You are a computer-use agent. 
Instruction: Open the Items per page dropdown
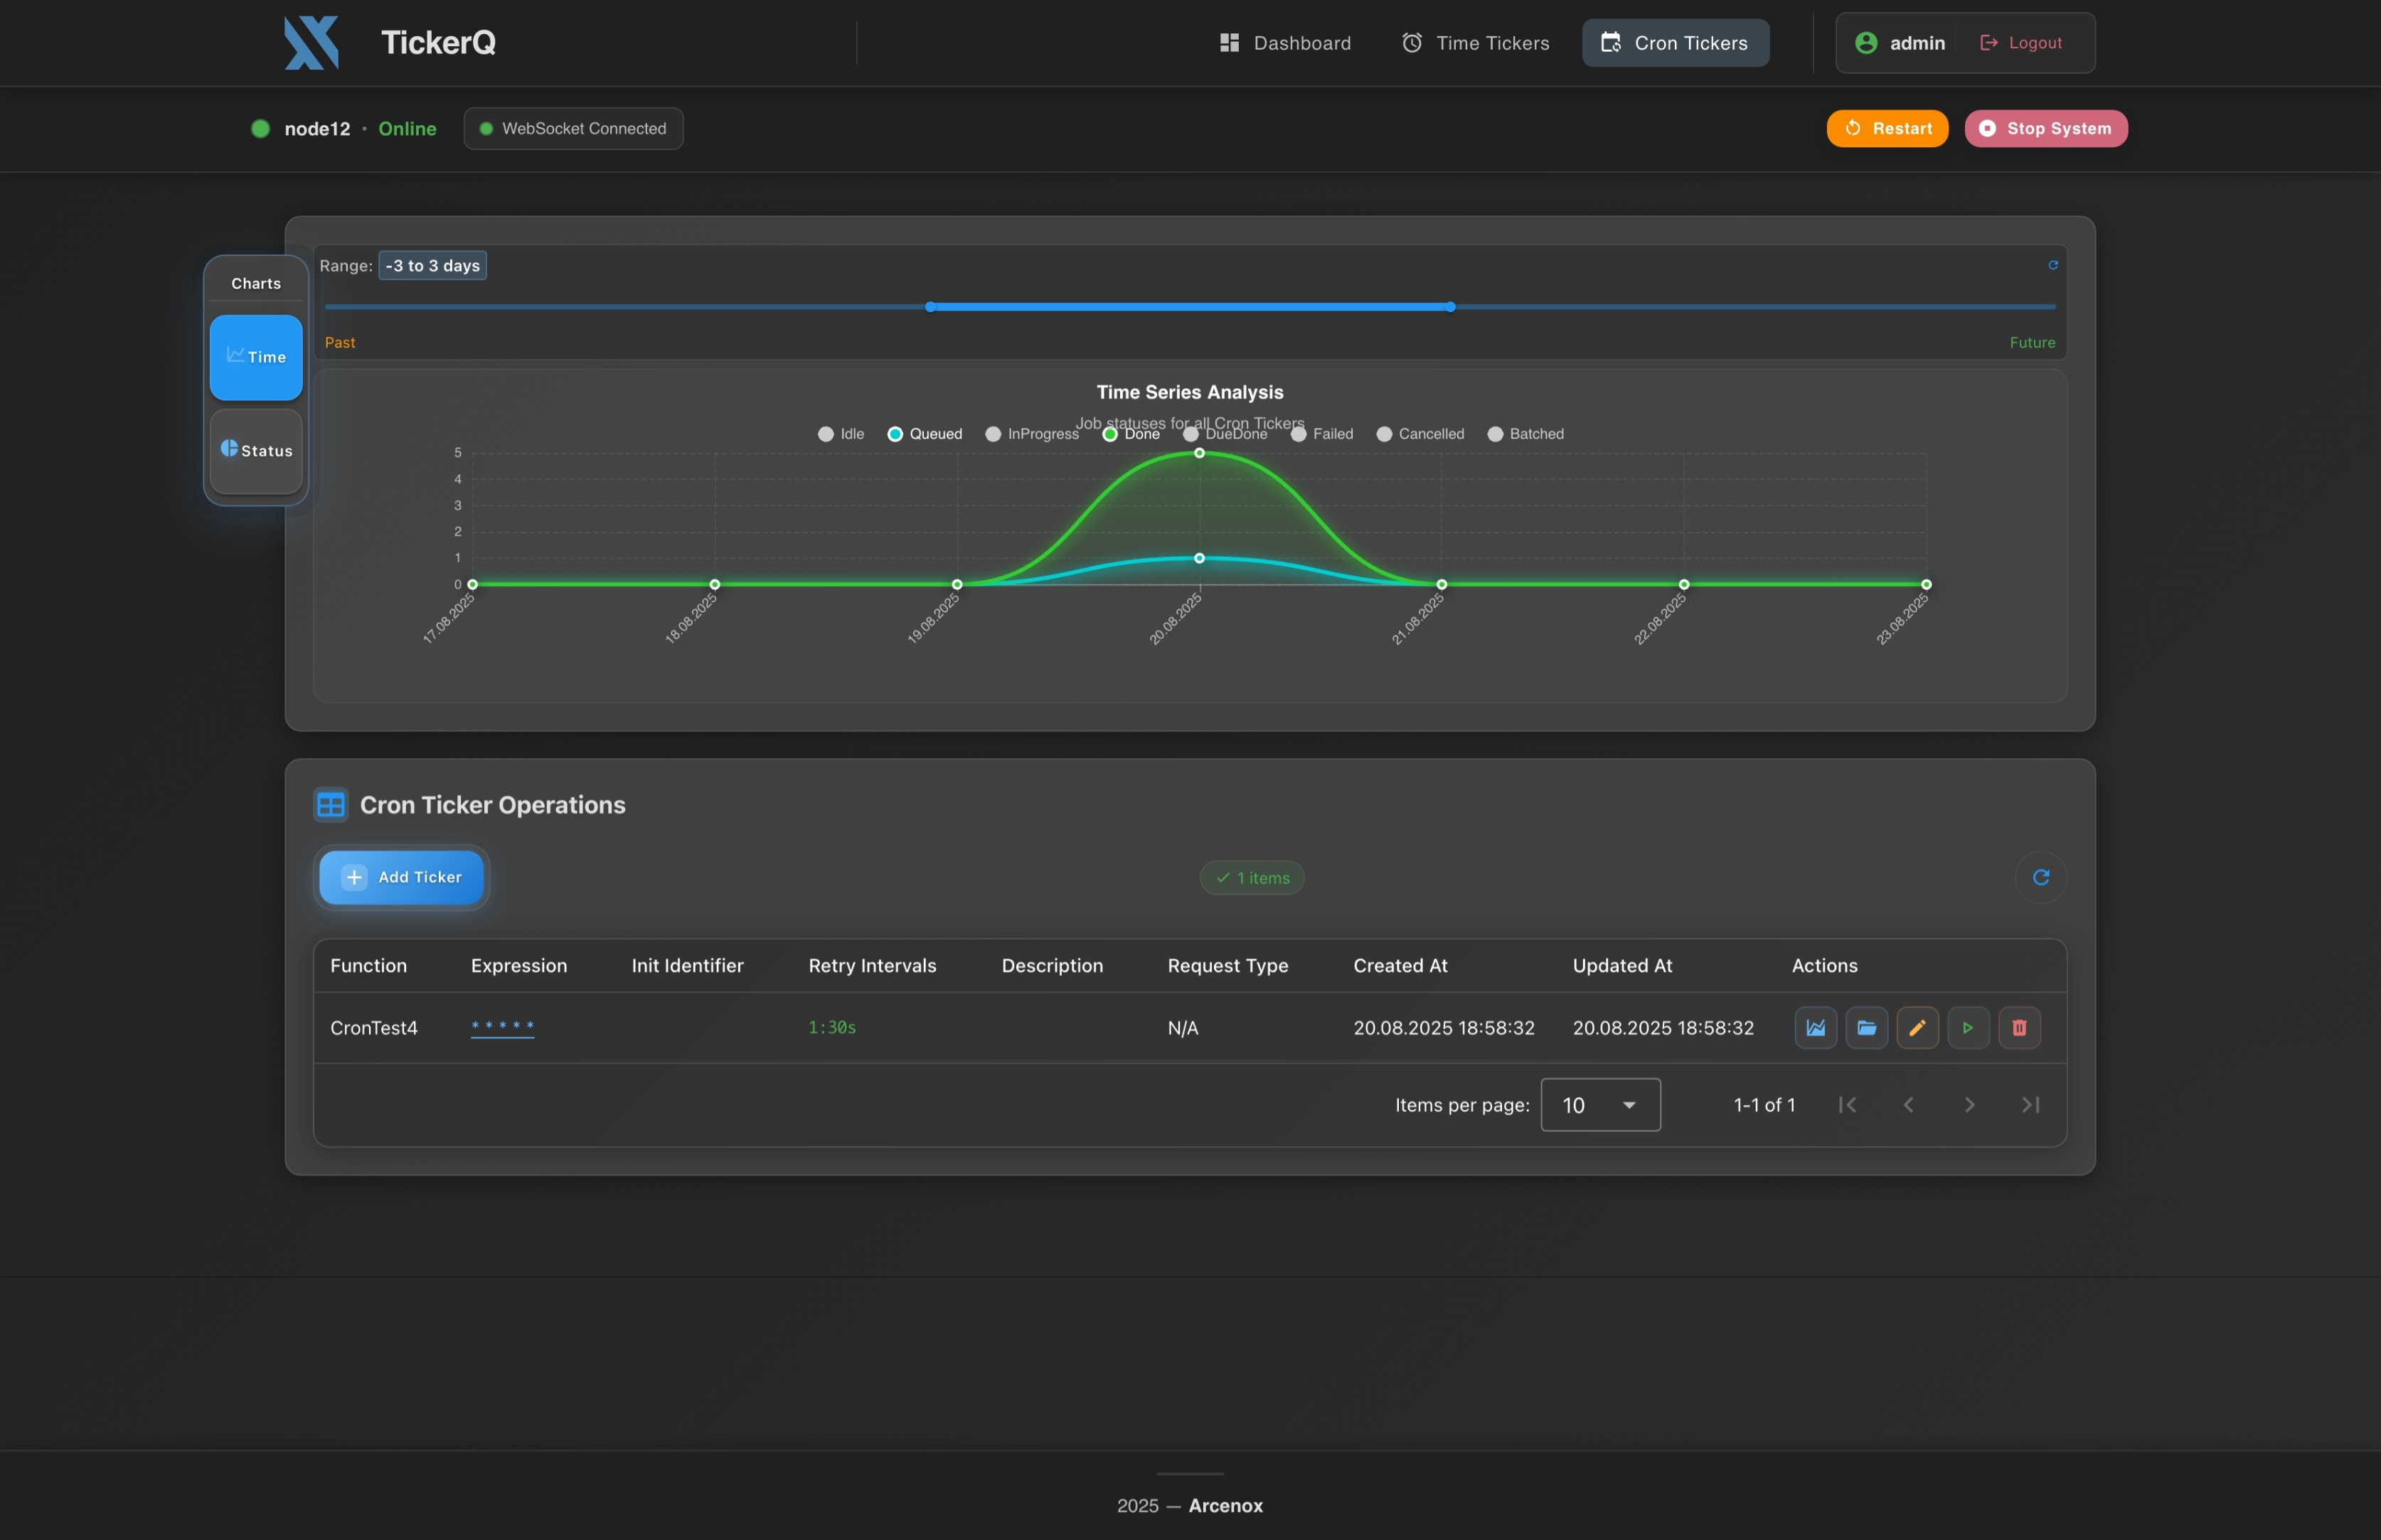coord(1600,1105)
